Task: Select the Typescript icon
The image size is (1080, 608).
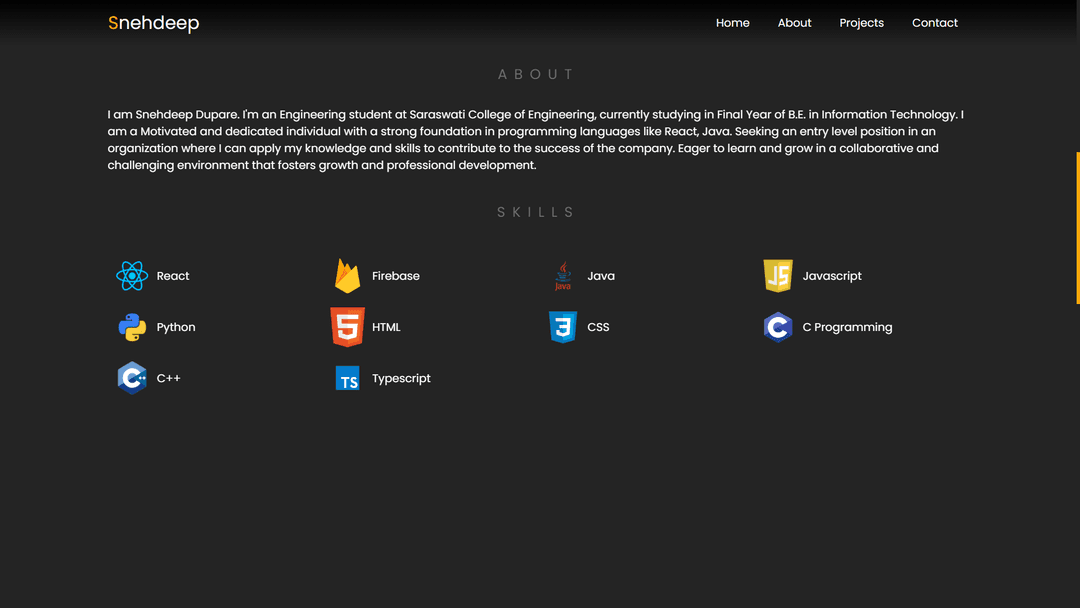Action: tap(347, 378)
